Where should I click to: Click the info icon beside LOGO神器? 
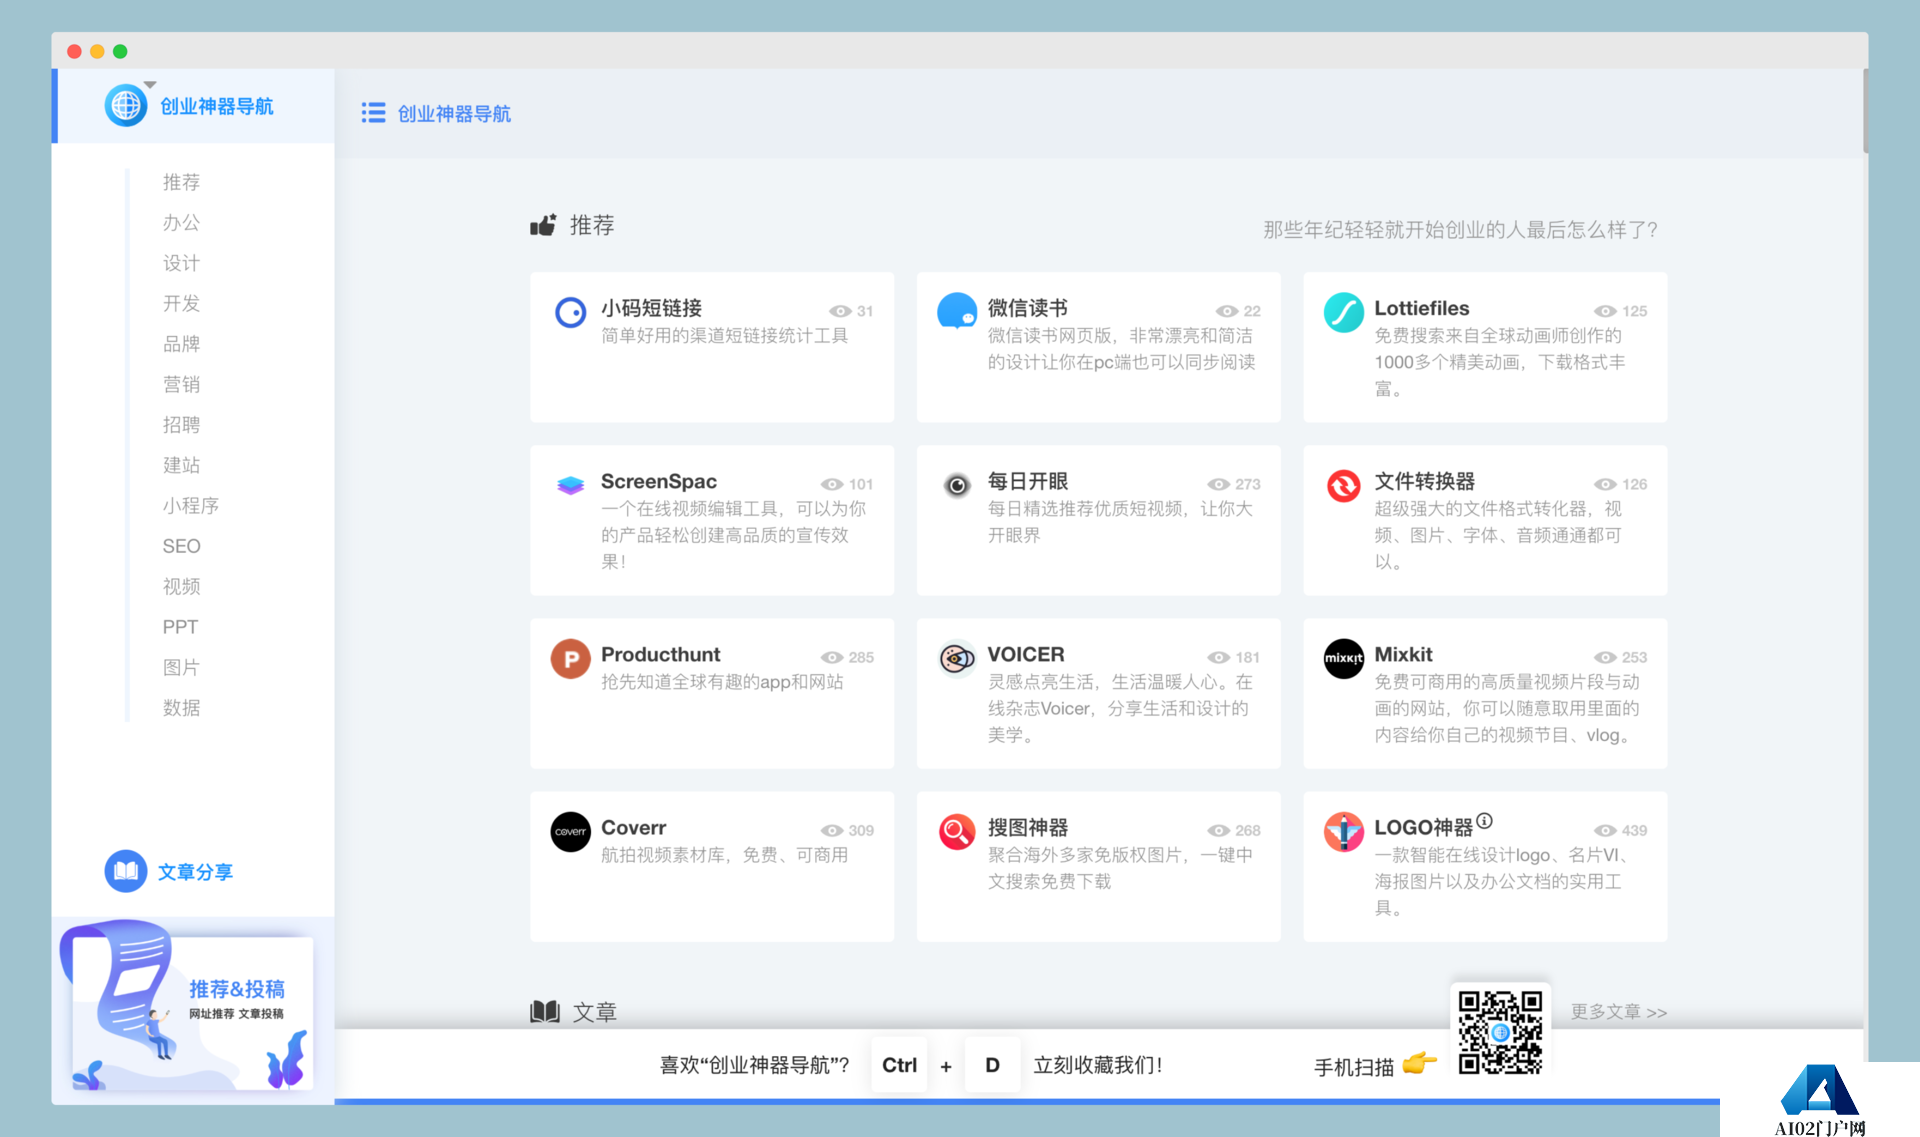click(1484, 821)
